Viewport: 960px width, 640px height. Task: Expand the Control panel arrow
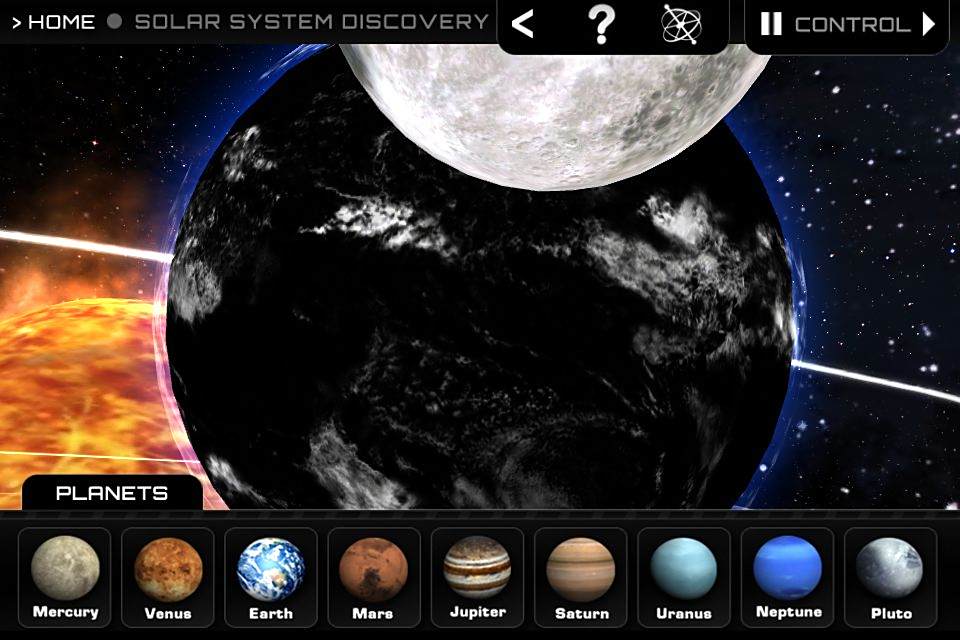pos(929,24)
